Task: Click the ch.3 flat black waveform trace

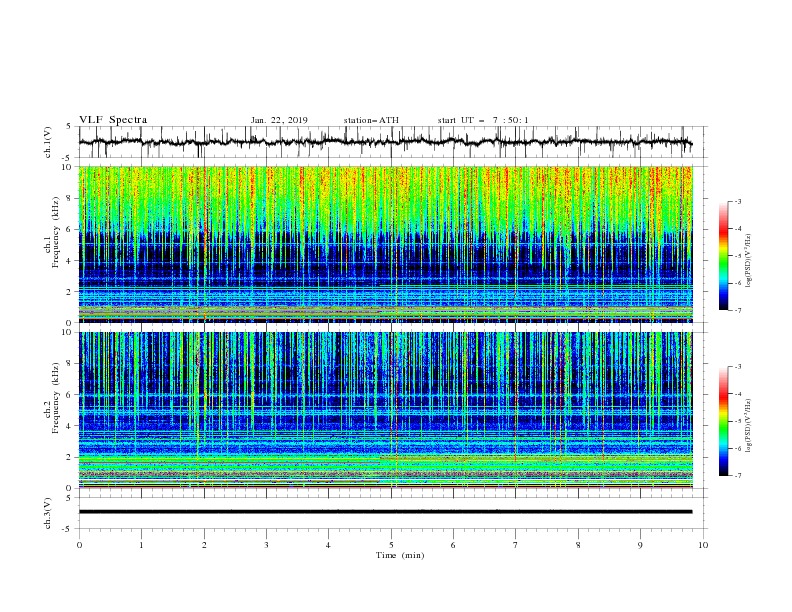Action: pos(385,512)
